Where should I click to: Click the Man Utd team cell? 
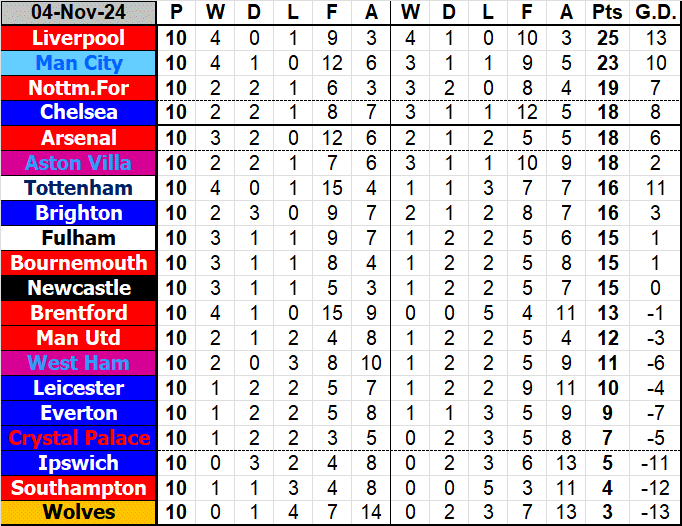pyautogui.click(x=79, y=338)
